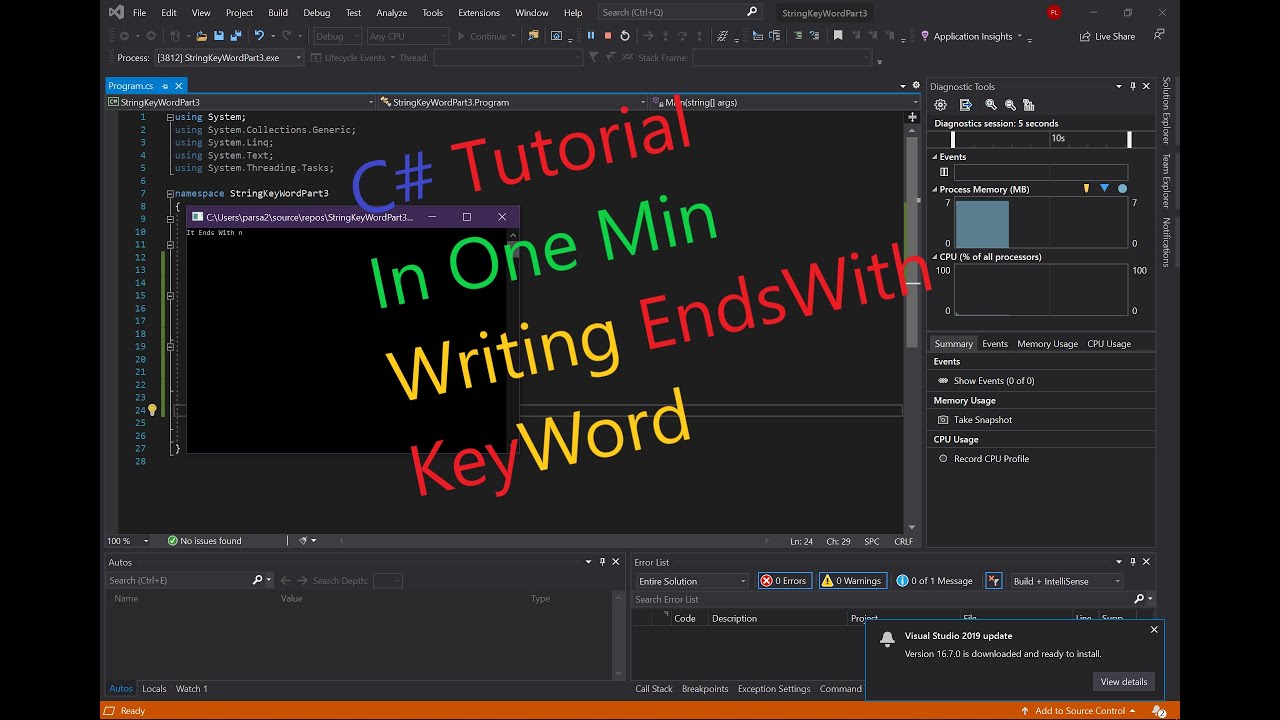Click the toolbar bookmark icon
Screen dimensions: 1280x720
coord(838,36)
